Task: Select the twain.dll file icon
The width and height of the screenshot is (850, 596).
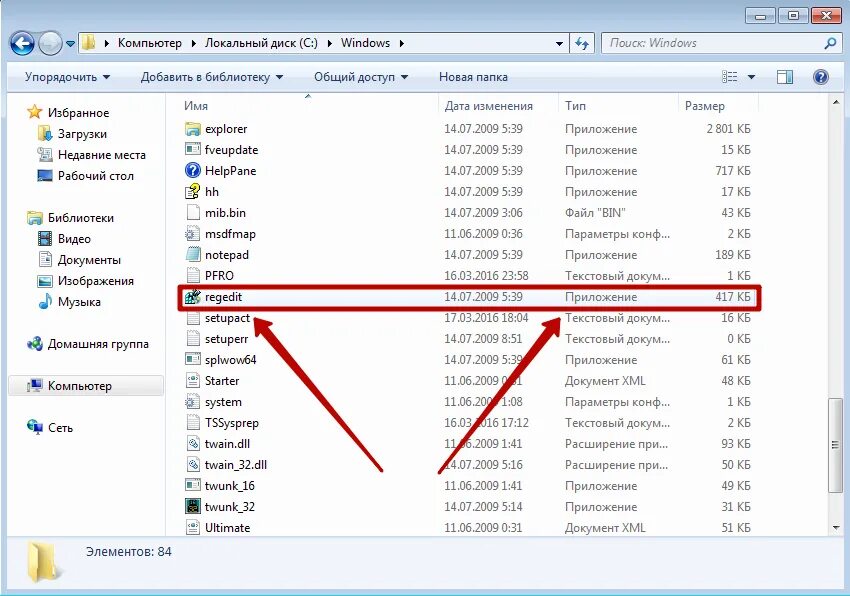Action: coord(192,444)
